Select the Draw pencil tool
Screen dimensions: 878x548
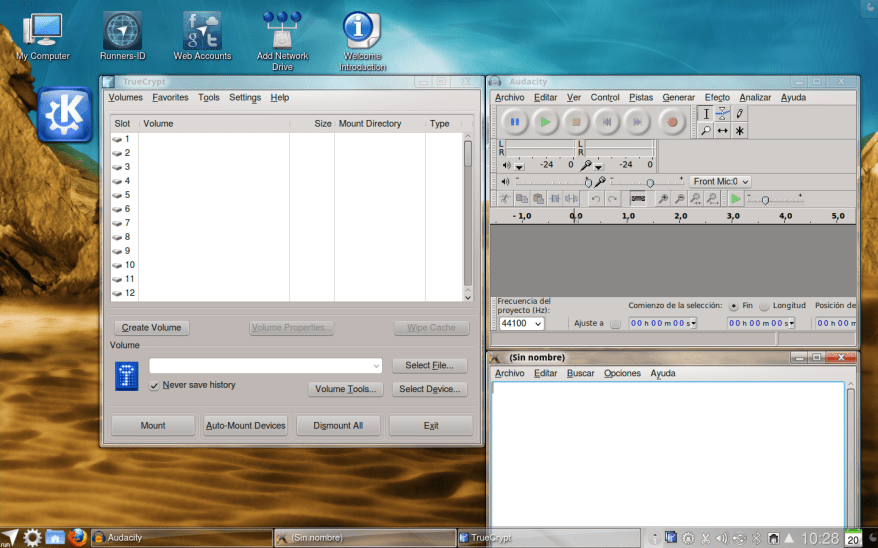[x=740, y=114]
